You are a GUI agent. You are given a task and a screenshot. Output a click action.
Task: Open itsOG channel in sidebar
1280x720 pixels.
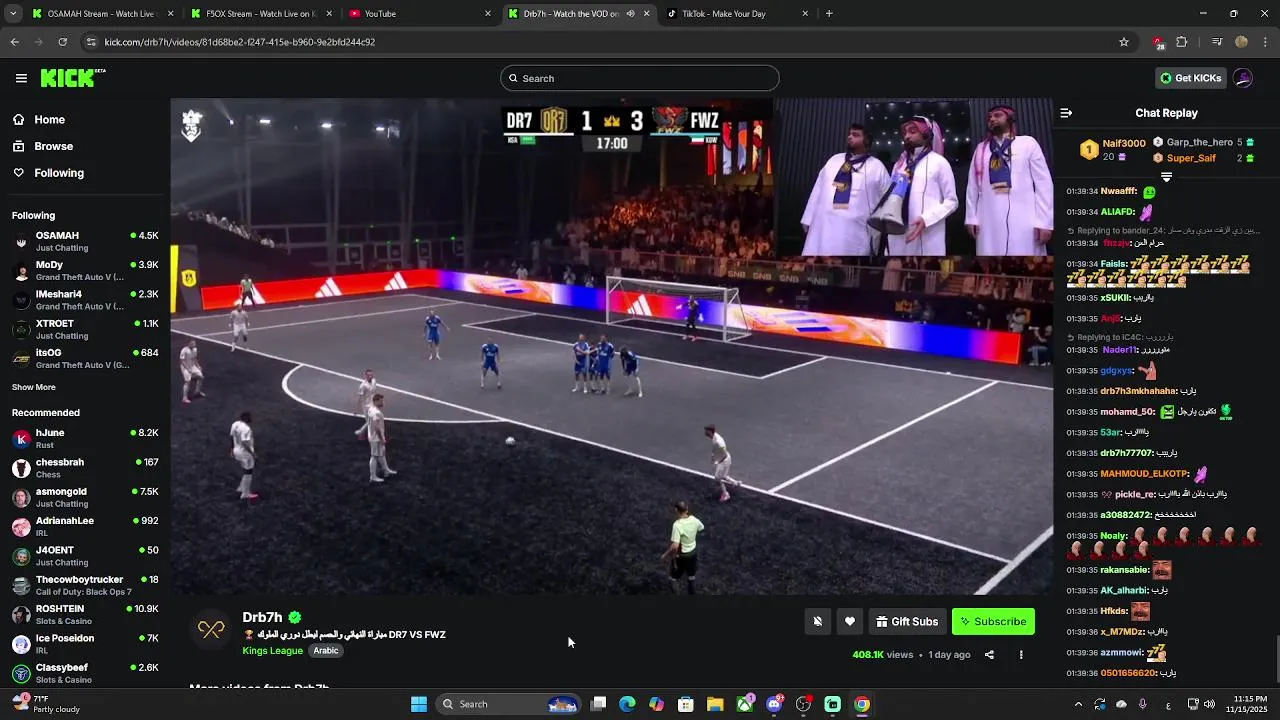85,359
